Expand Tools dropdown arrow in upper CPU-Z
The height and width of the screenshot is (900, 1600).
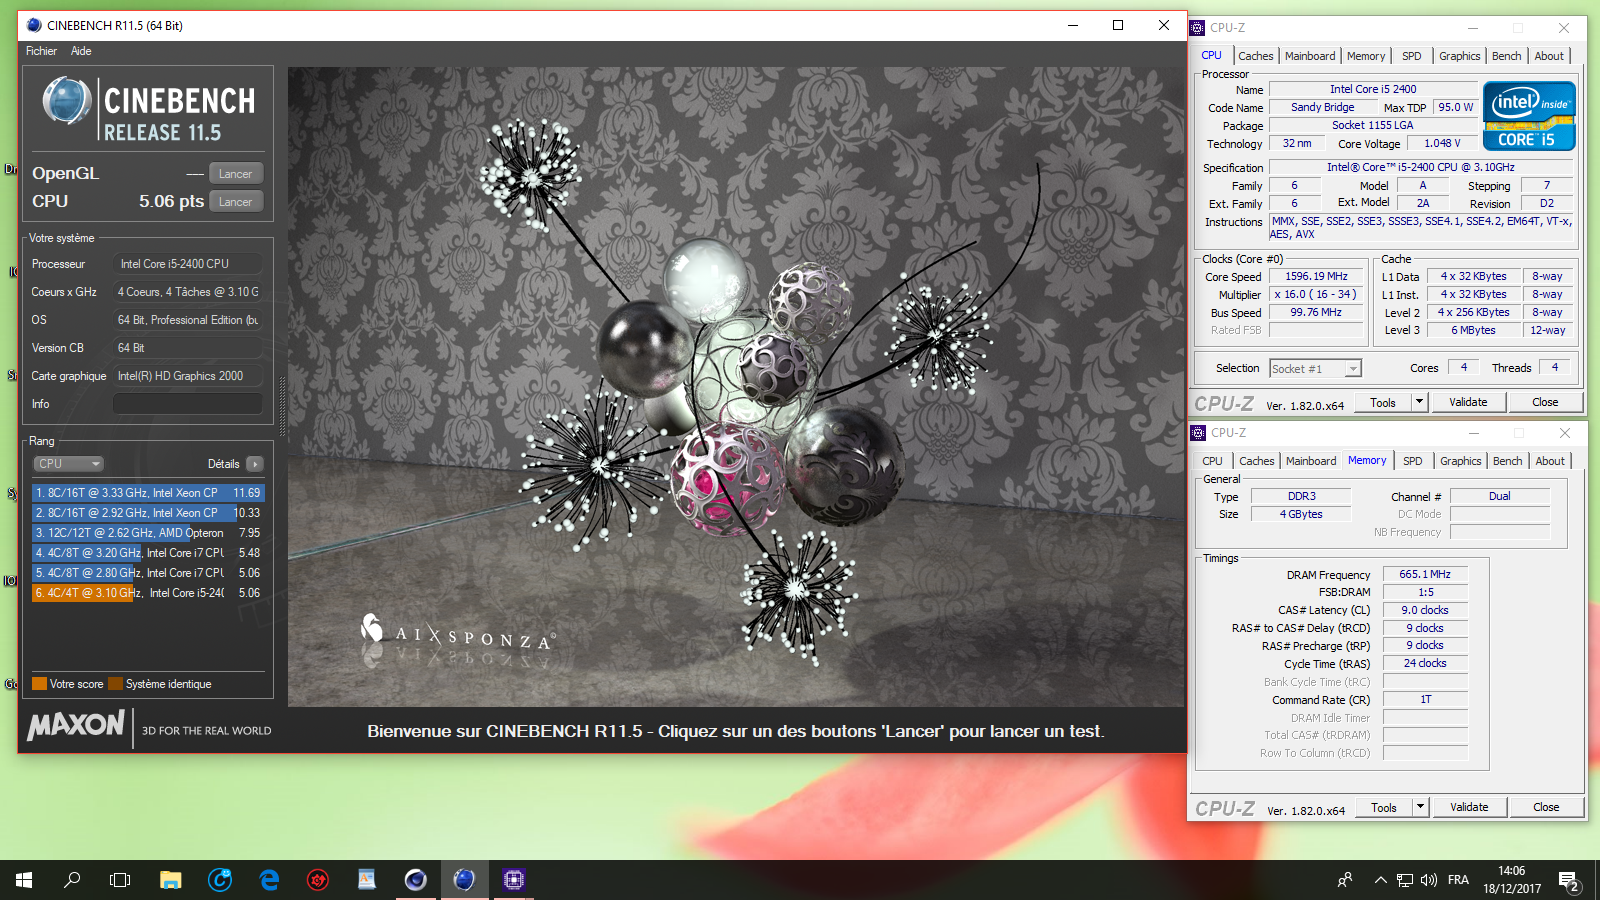pos(1419,403)
